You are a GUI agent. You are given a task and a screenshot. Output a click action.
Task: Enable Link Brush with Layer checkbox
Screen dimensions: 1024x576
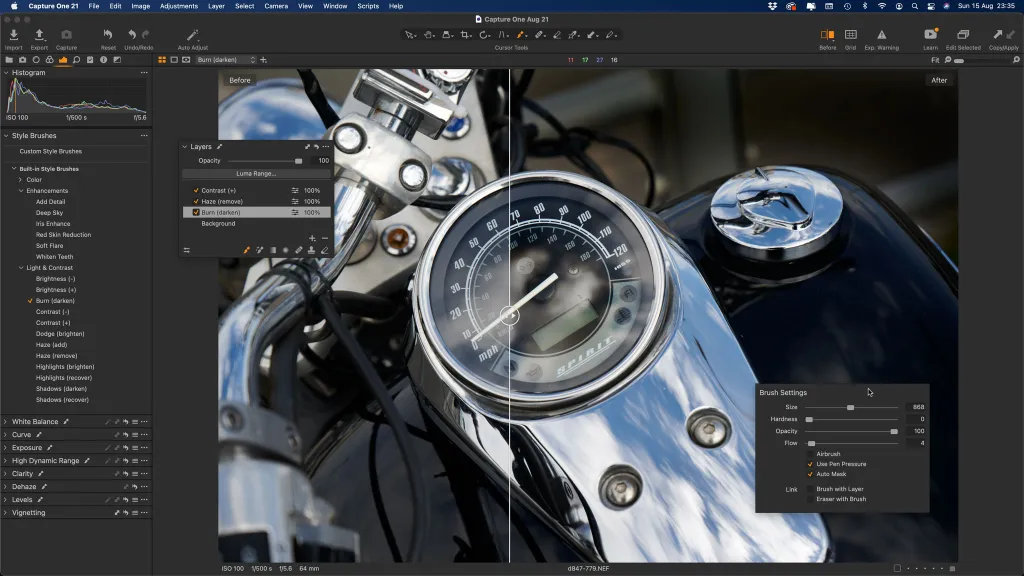pos(810,489)
